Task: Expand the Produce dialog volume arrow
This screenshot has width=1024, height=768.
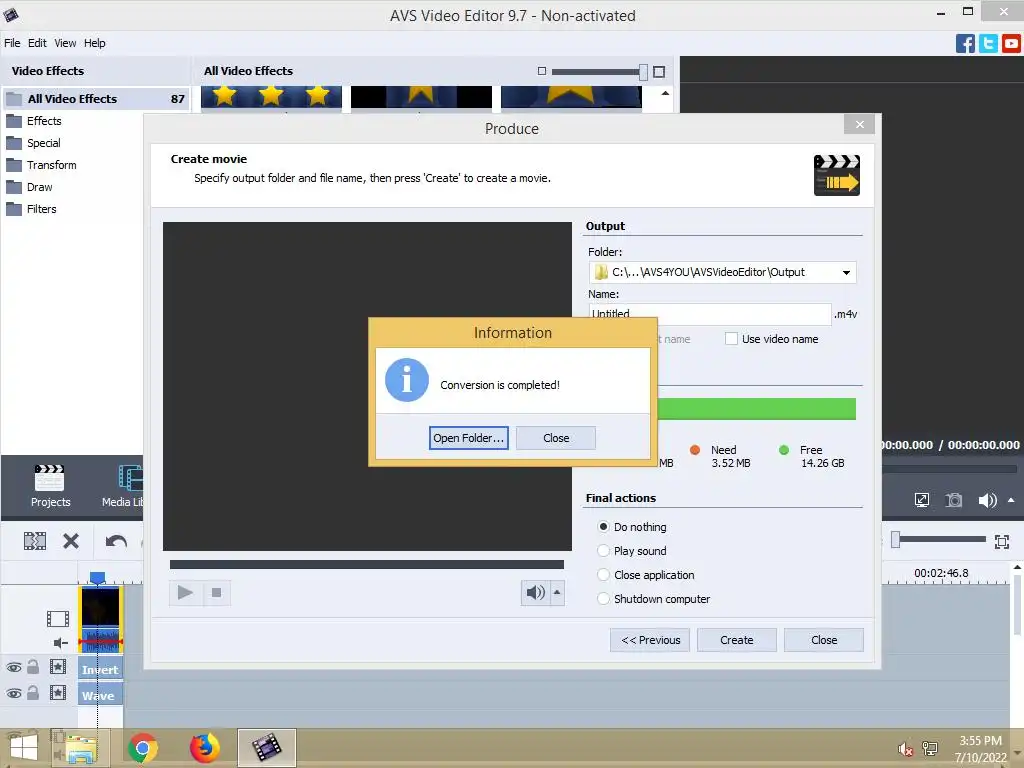Action: tap(557, 592)
